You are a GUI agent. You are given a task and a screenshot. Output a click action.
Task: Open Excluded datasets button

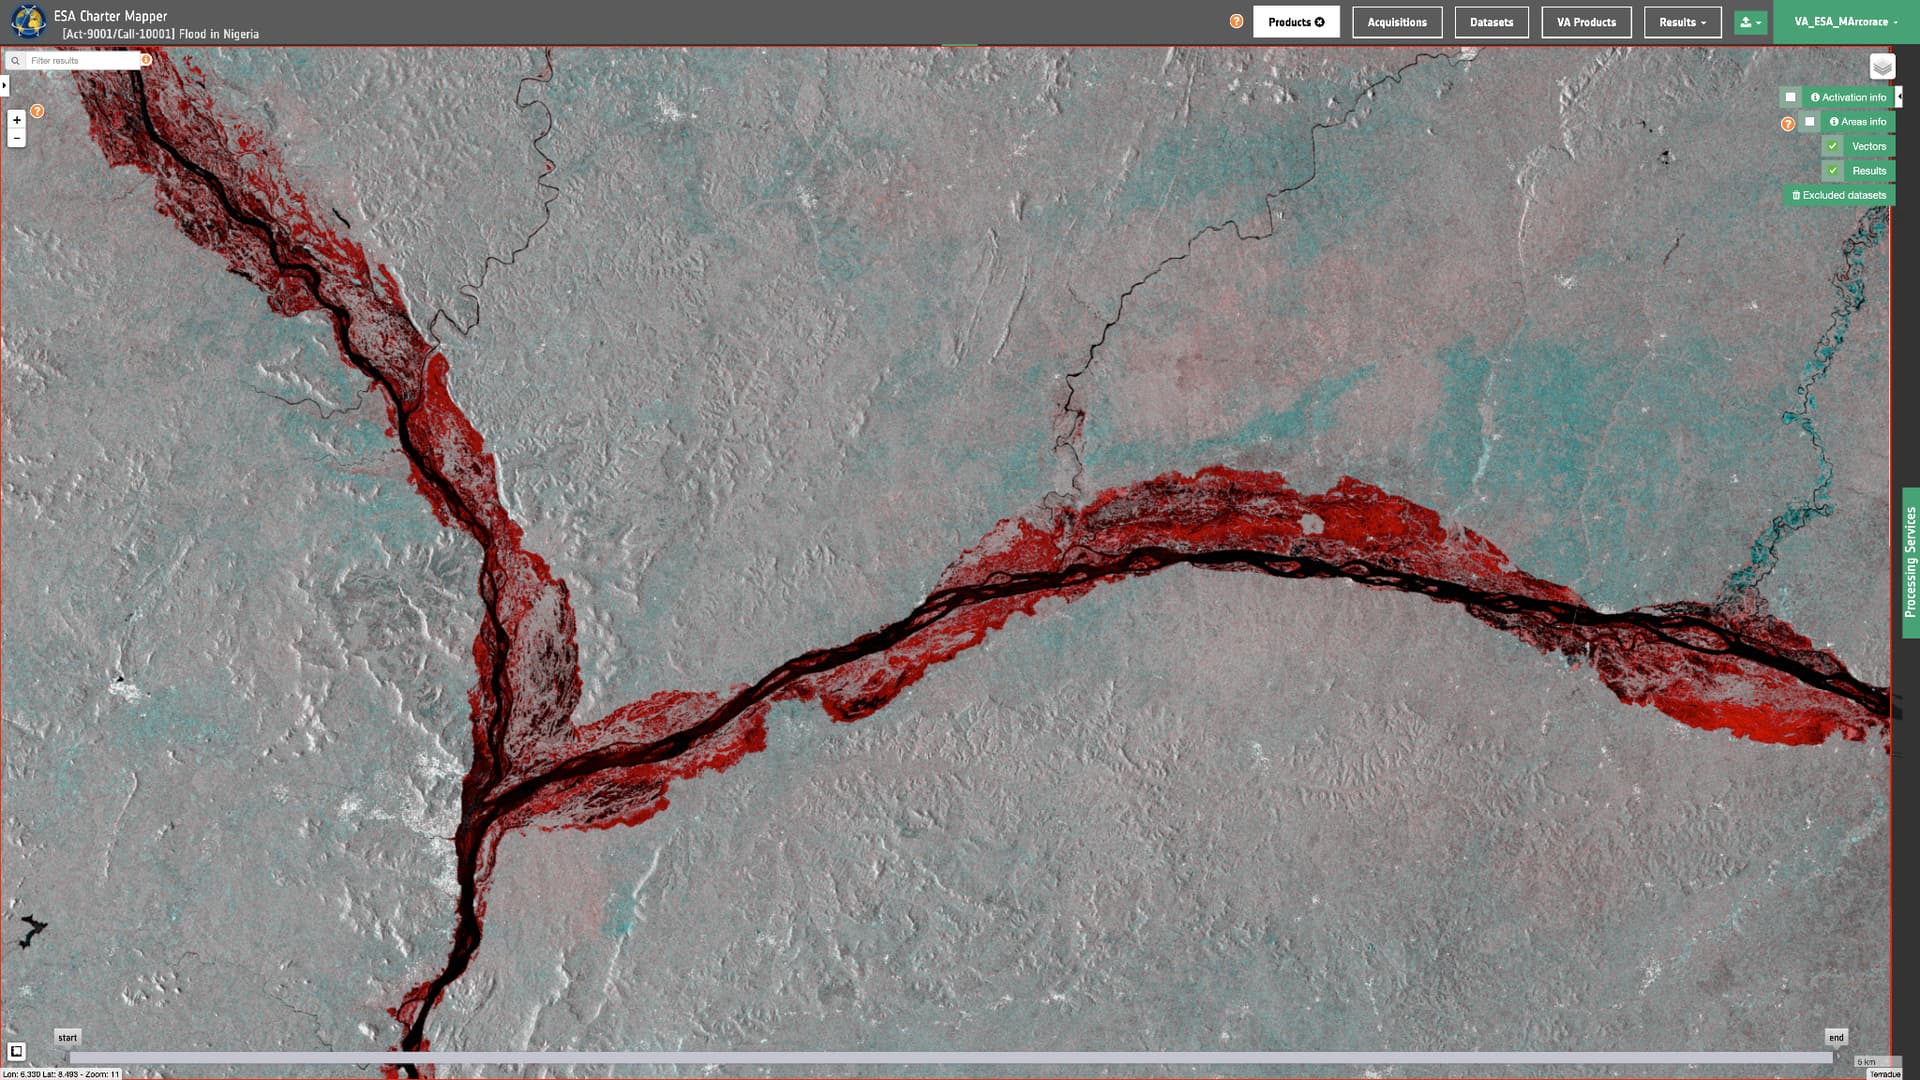(1838, 196)
